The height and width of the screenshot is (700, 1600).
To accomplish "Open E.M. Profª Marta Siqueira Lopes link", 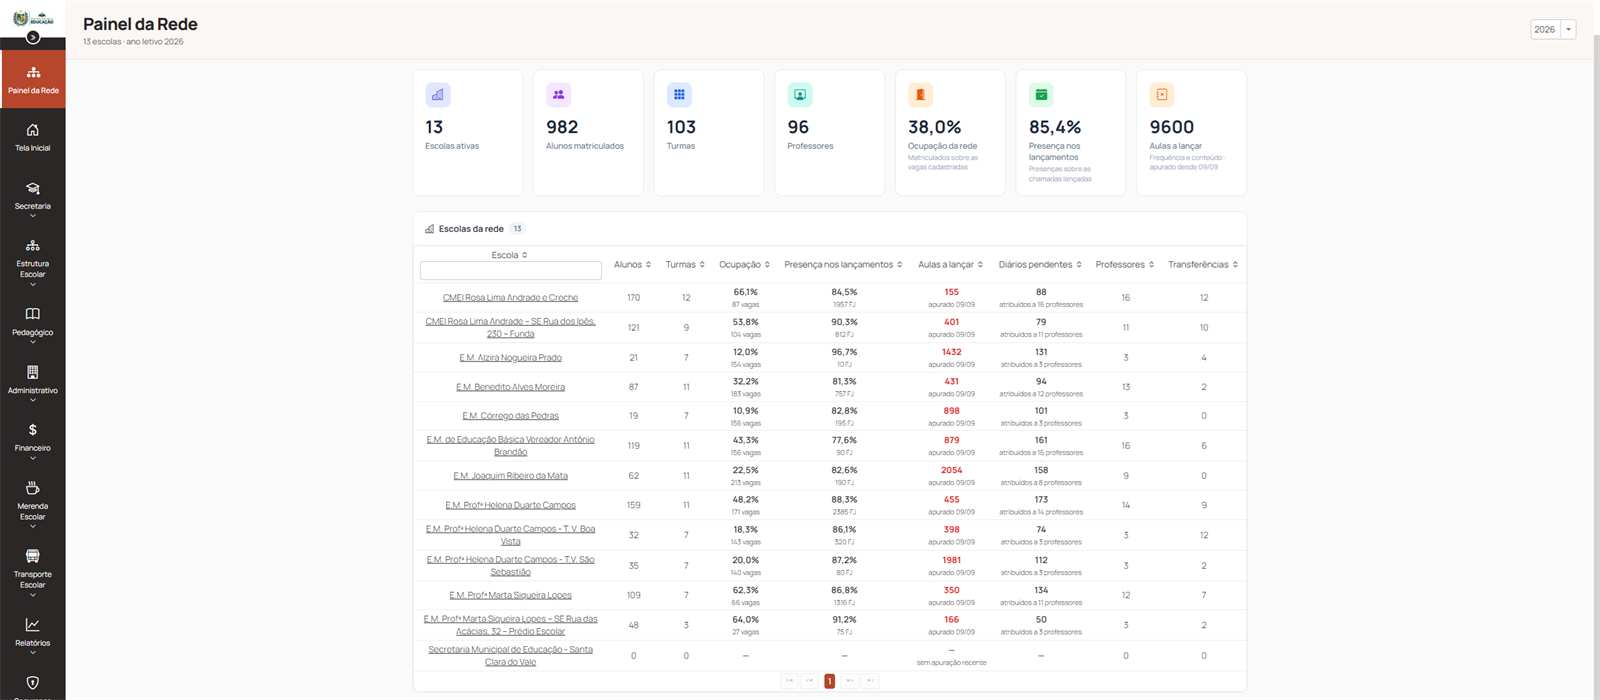I will coord(511,595).
